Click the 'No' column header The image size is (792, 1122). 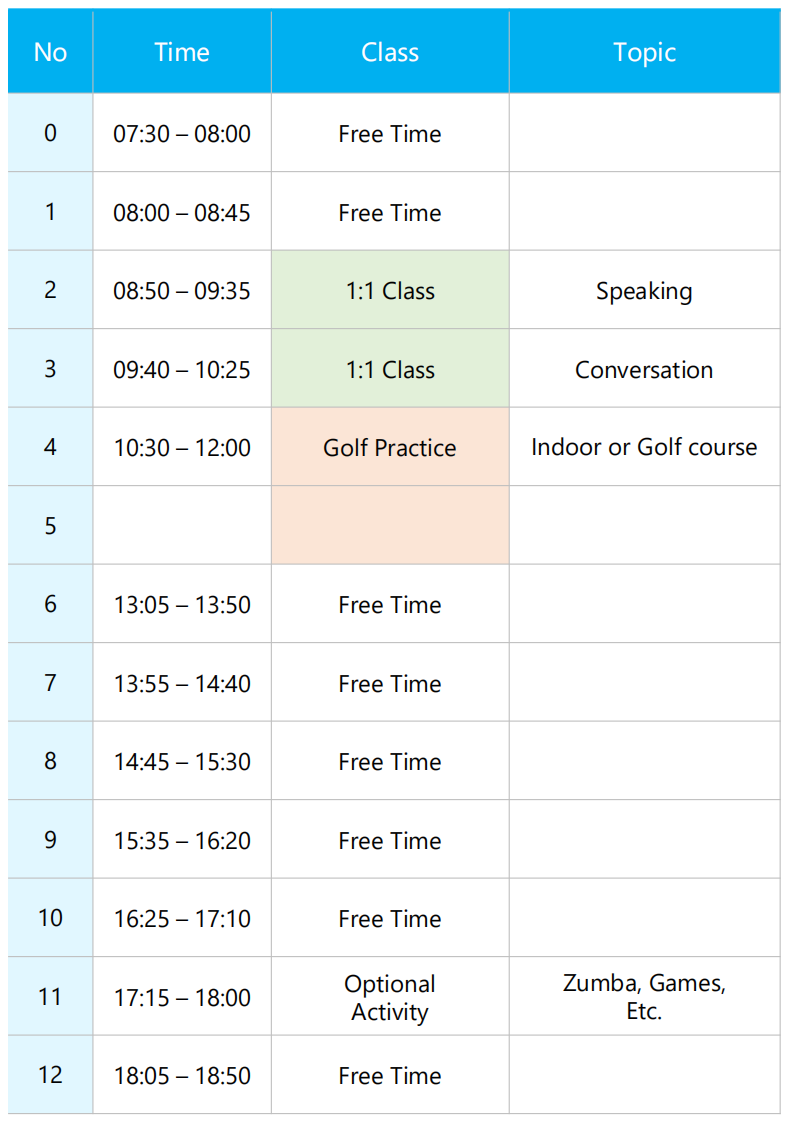(50, 52)
